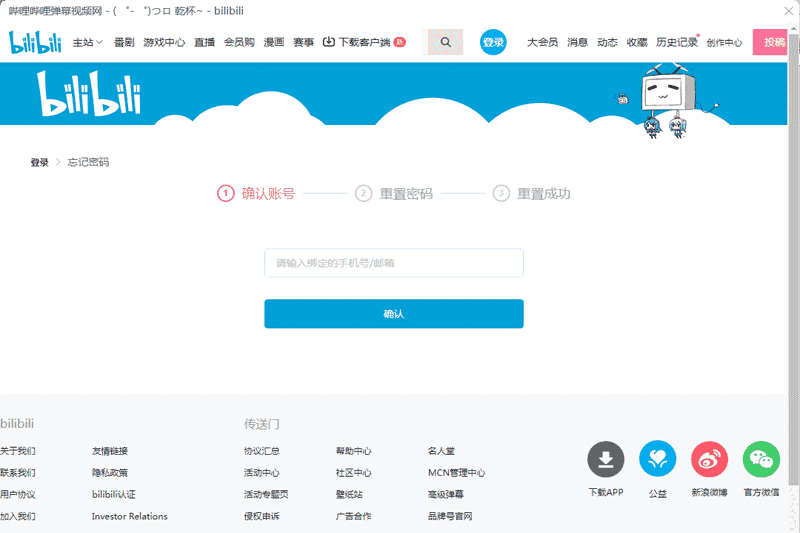Open the 赛事 section
Viewport: 800px width, 533px height.
(304, 42)
